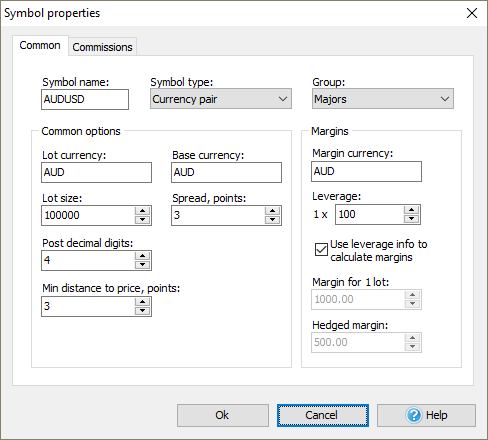Click the Help button with question icon

(x=426, y=415)
